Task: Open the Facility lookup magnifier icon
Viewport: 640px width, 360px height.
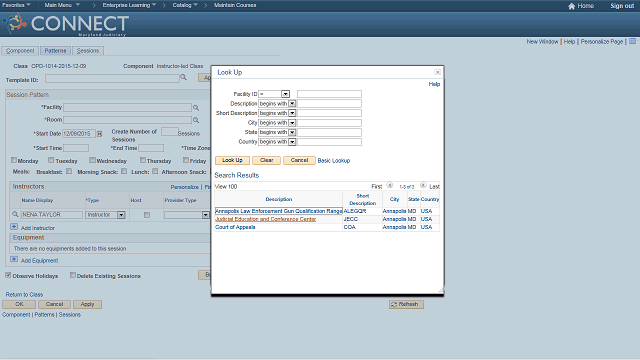Action: click(196, 108)
